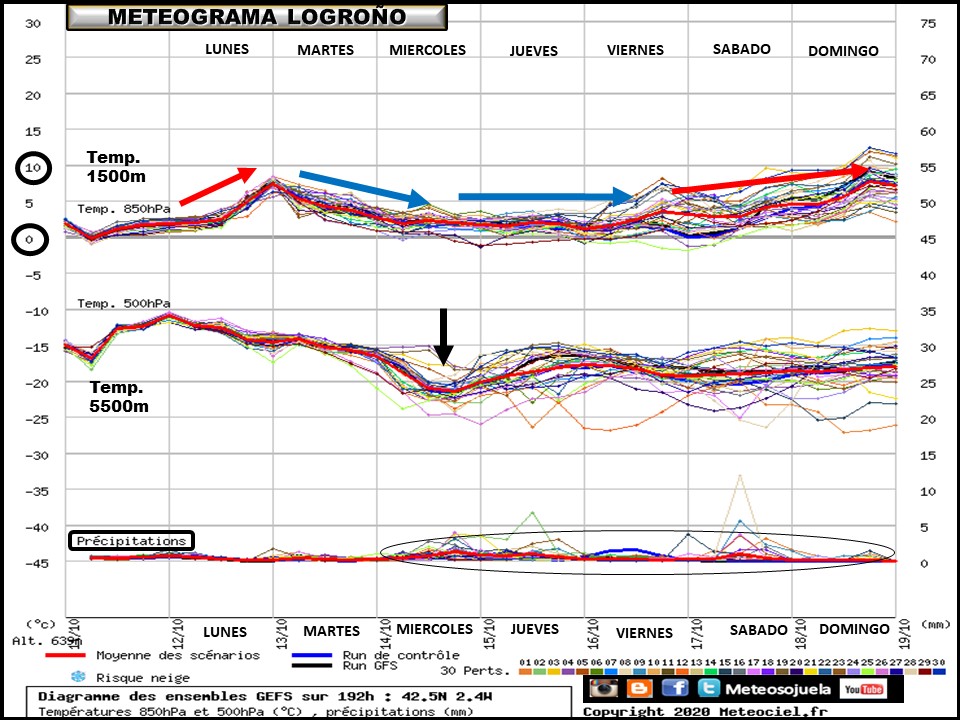Click the 30 Perts. legend label
This screenshot has height=720, width=960.
pyautogui.click(x=475, y=671)
